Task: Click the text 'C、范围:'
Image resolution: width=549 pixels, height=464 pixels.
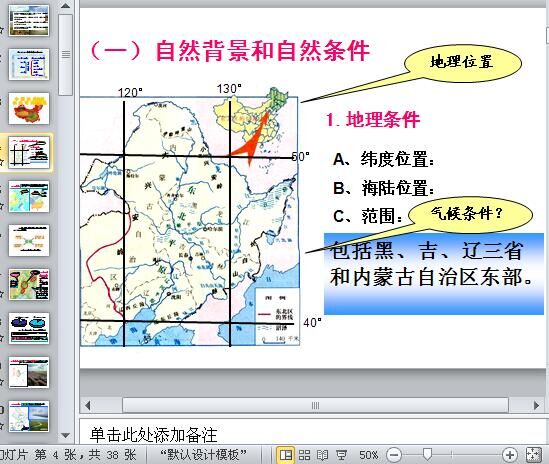Action: 368,216
